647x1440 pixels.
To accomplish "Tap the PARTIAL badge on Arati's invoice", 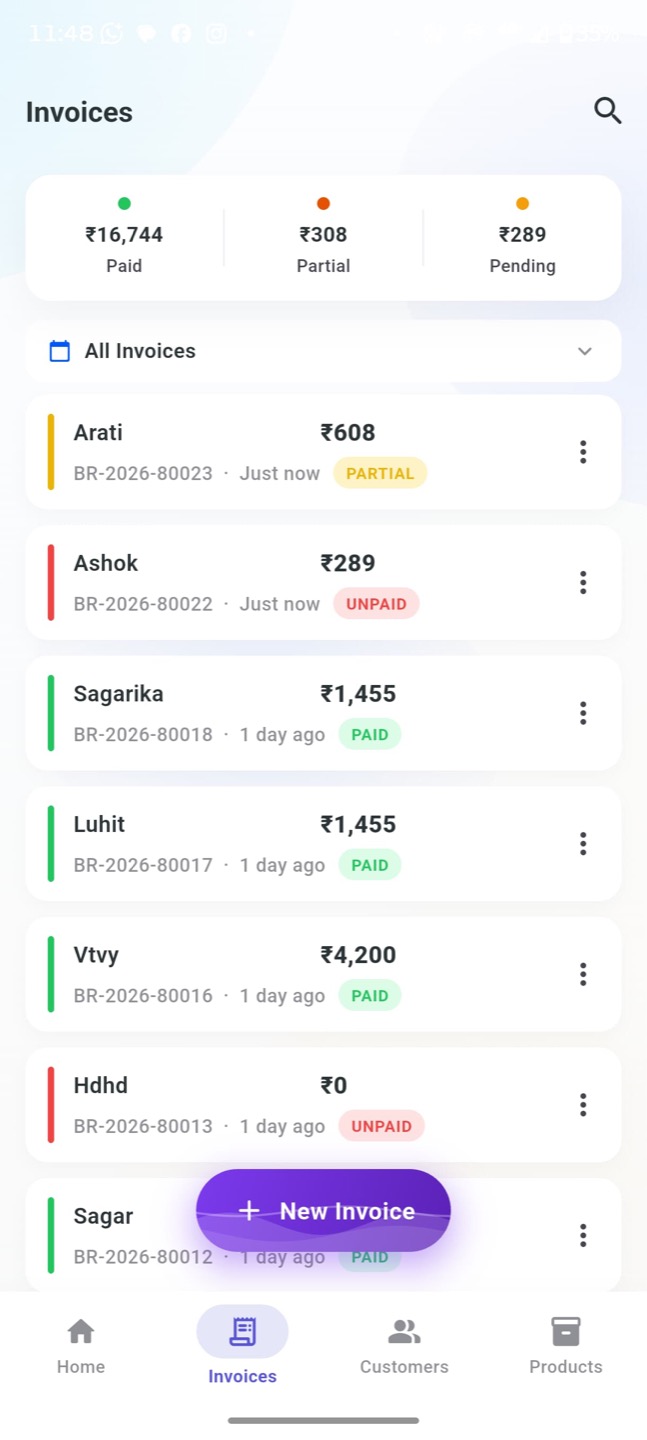I will click(380, 473).
